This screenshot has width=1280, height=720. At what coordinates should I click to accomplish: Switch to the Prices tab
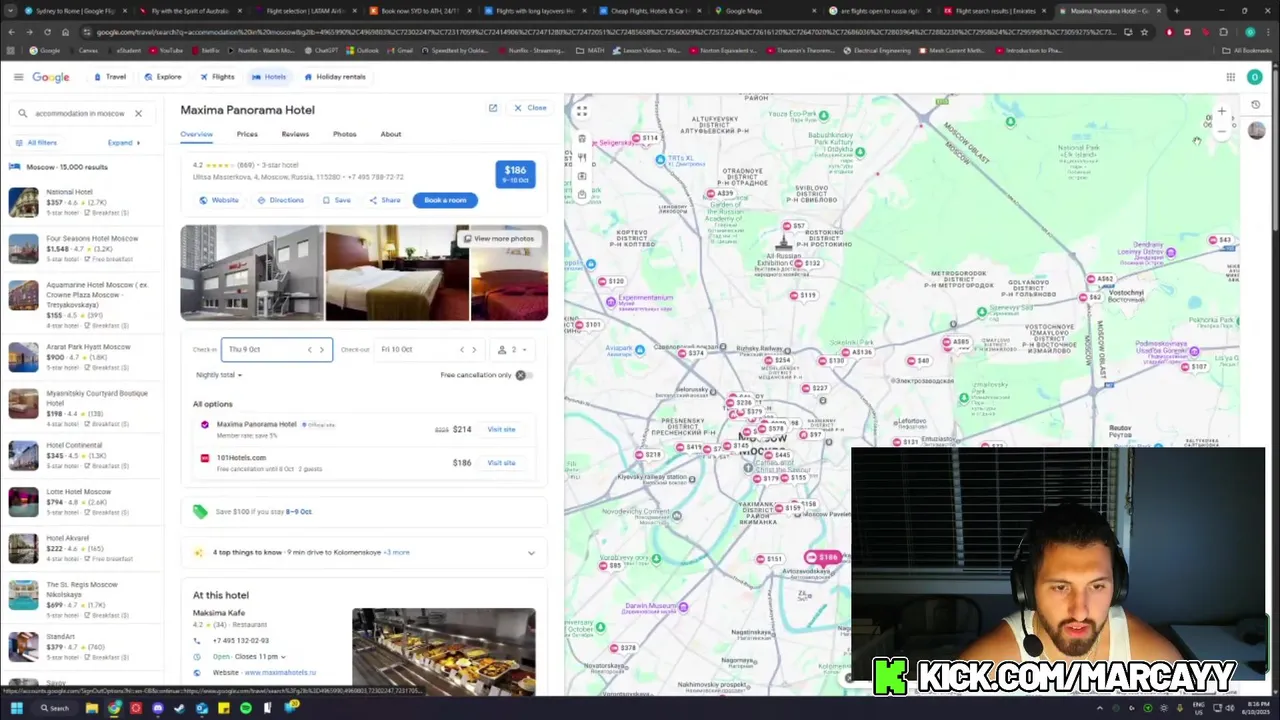click(247, 134)
